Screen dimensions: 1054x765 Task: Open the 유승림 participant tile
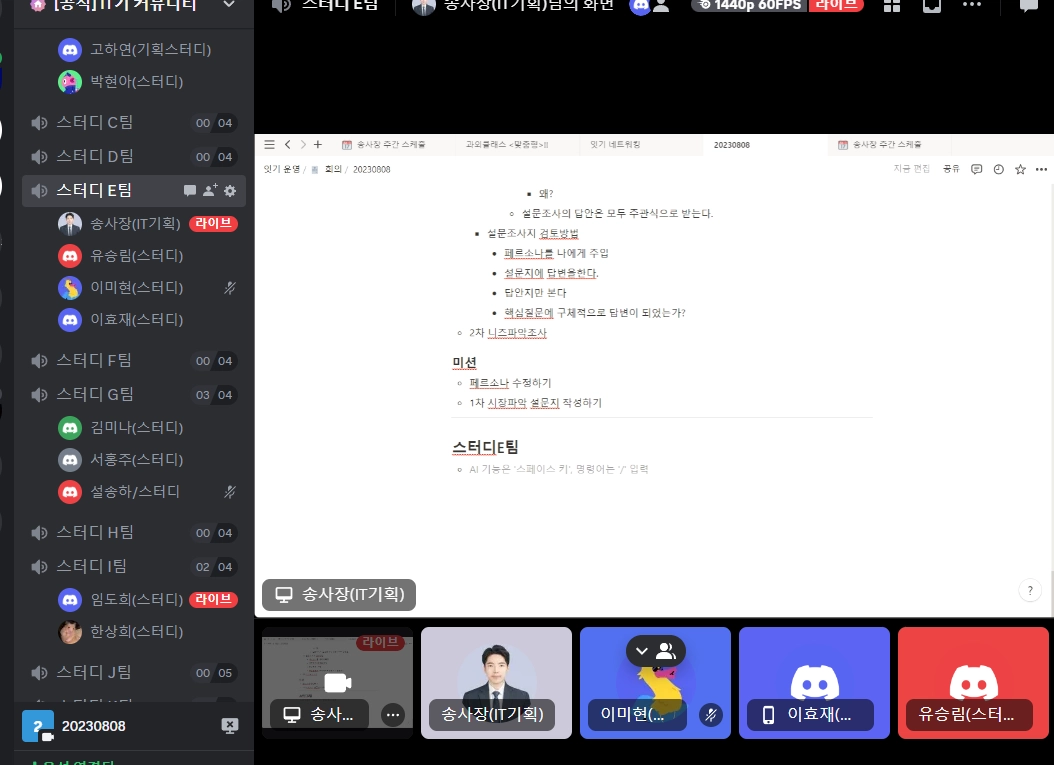coord(973,683)
